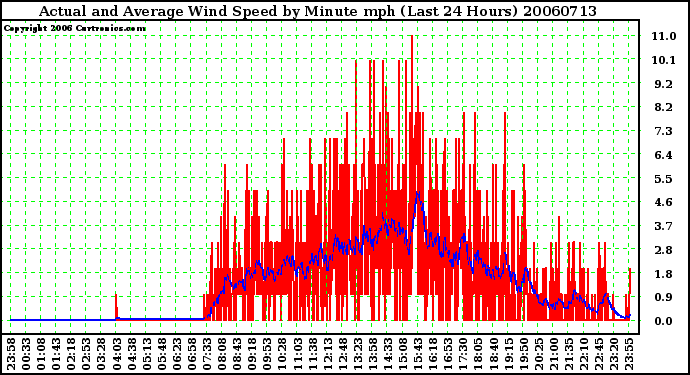The width and height of the screenshot is (690, 375).
Task: Click the 01:08 time label
Action: [x=41, y=354]
